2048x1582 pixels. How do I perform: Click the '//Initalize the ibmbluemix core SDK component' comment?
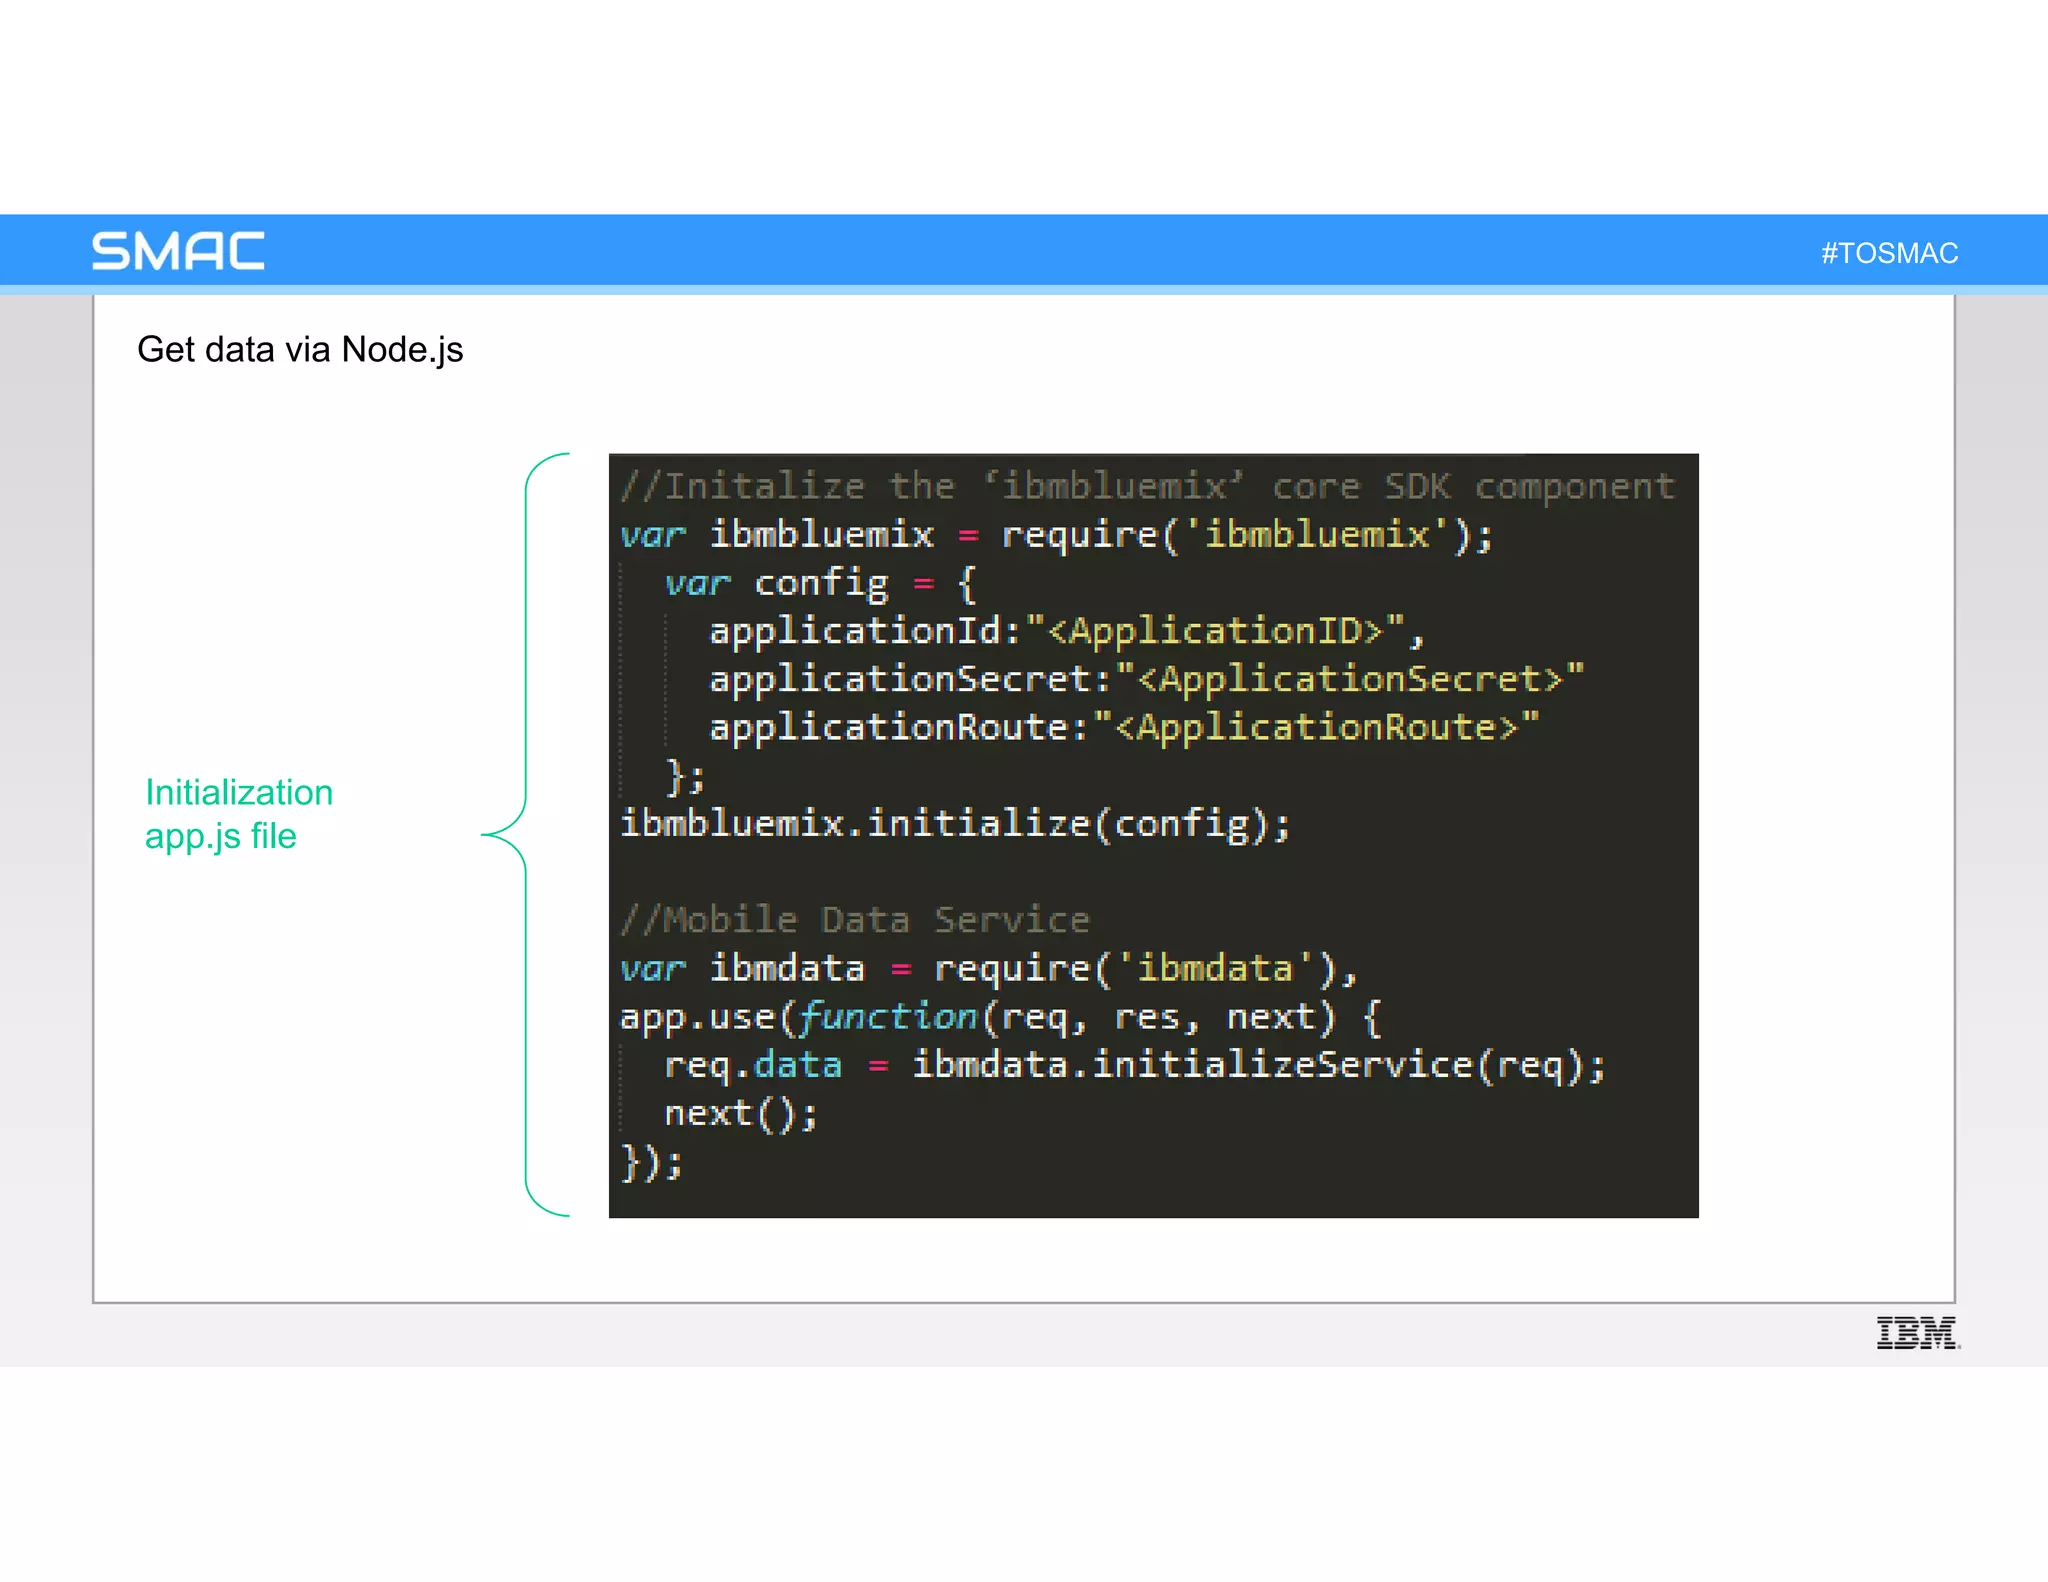(x=1147, y=486)
